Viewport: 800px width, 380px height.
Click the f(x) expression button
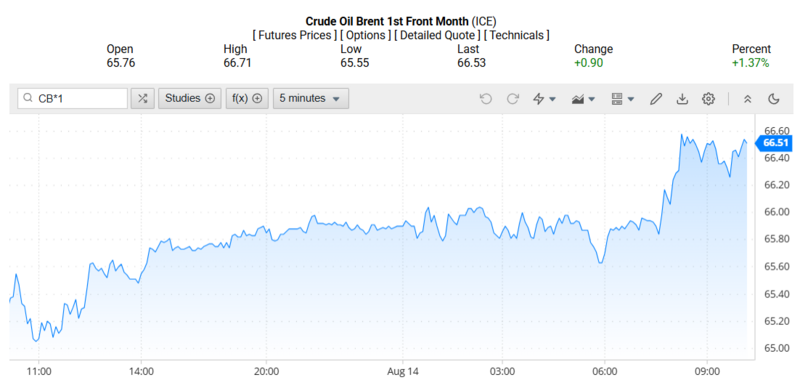tap(247, 98)
